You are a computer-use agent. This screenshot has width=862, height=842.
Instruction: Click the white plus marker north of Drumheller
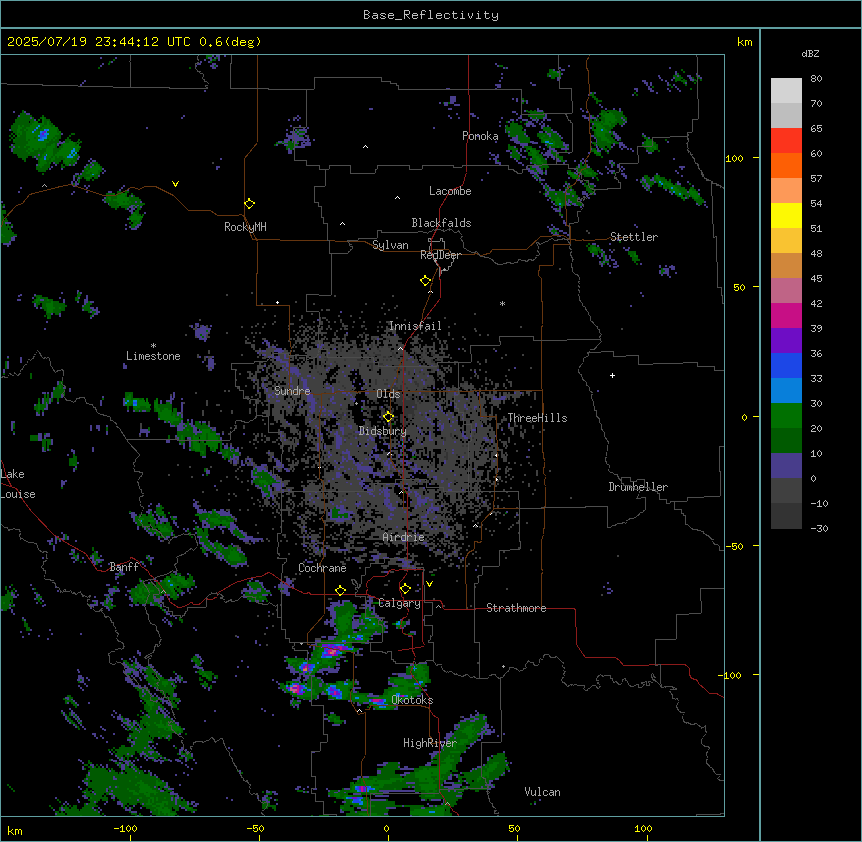612,375
